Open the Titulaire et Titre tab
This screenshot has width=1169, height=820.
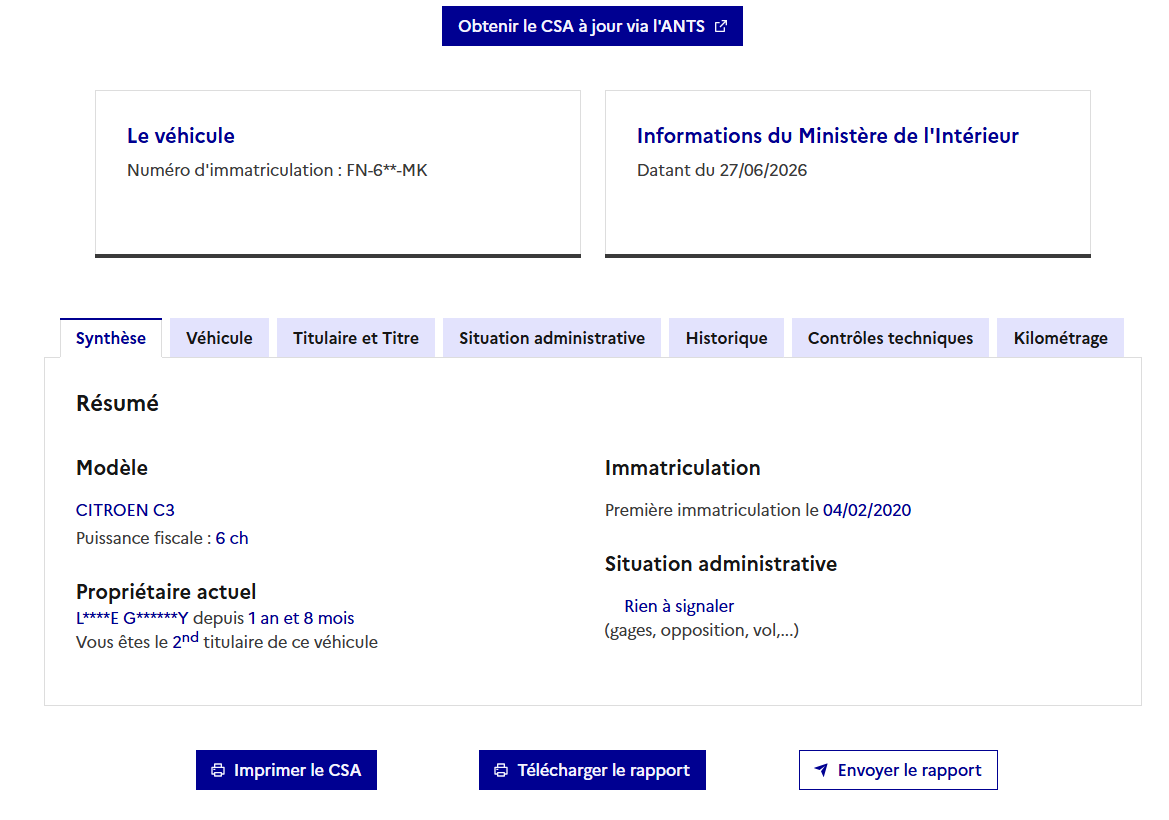[x=356, y=338]
